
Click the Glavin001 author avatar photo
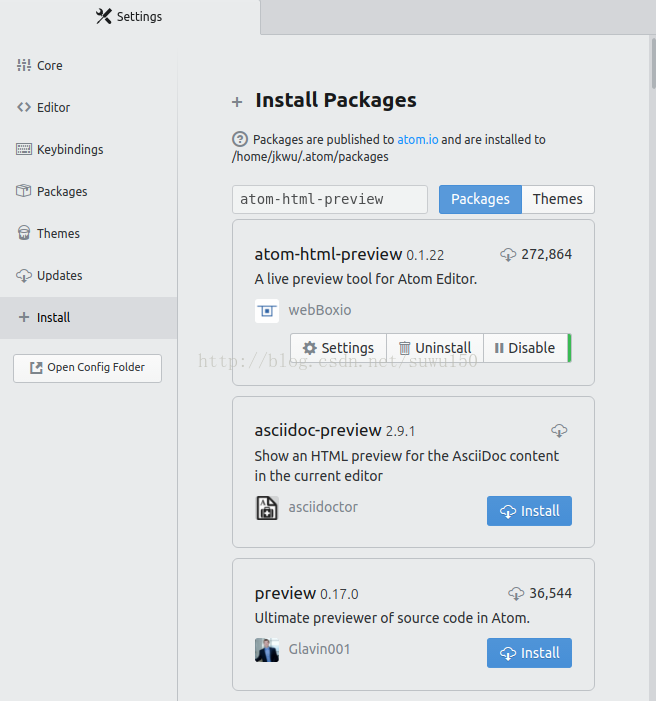(267, 650)
